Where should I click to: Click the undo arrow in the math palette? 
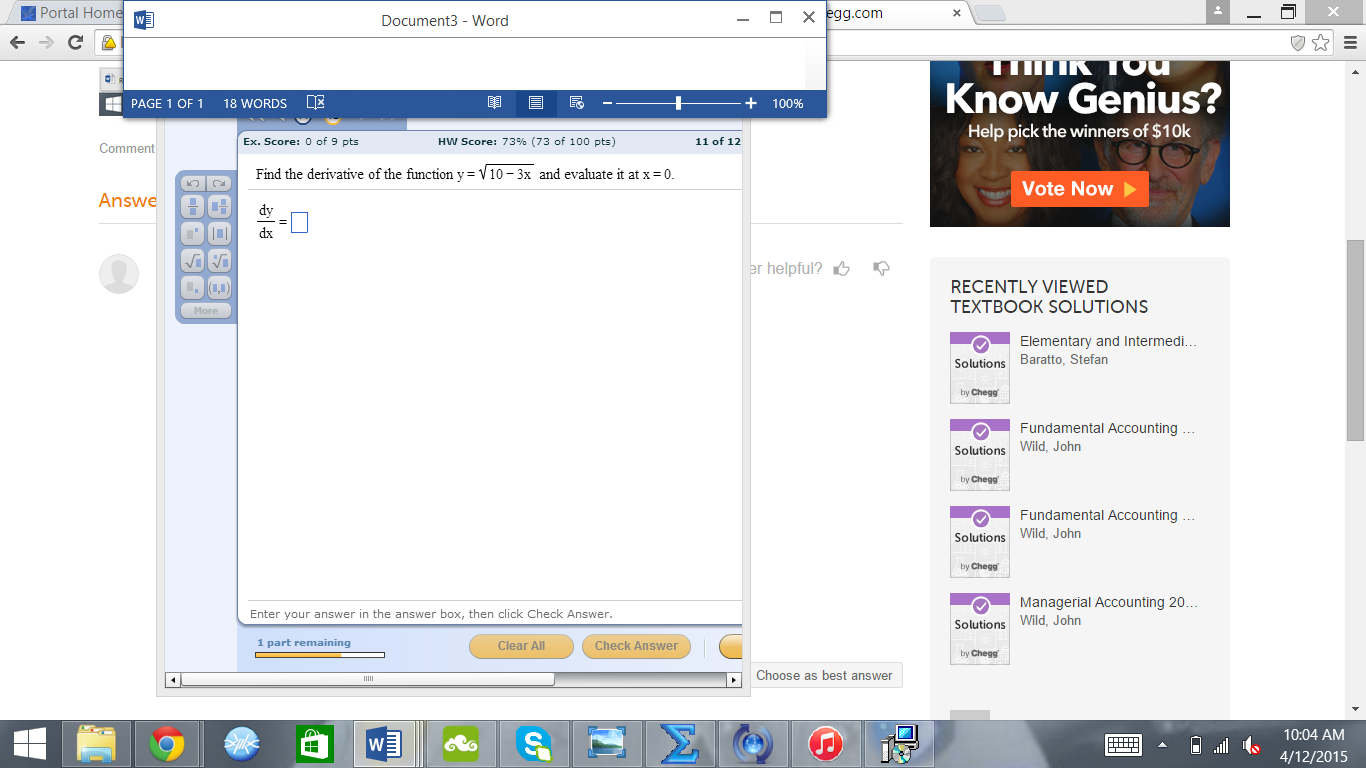pyautogui.click(x=193, y=184)
